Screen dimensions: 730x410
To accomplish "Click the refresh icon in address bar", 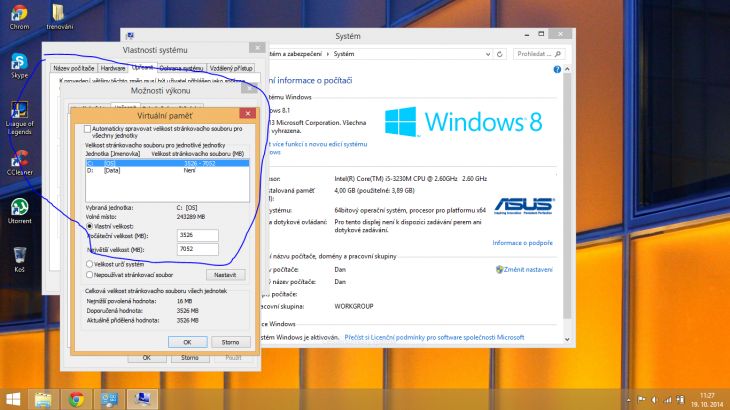I will point(500,54).
